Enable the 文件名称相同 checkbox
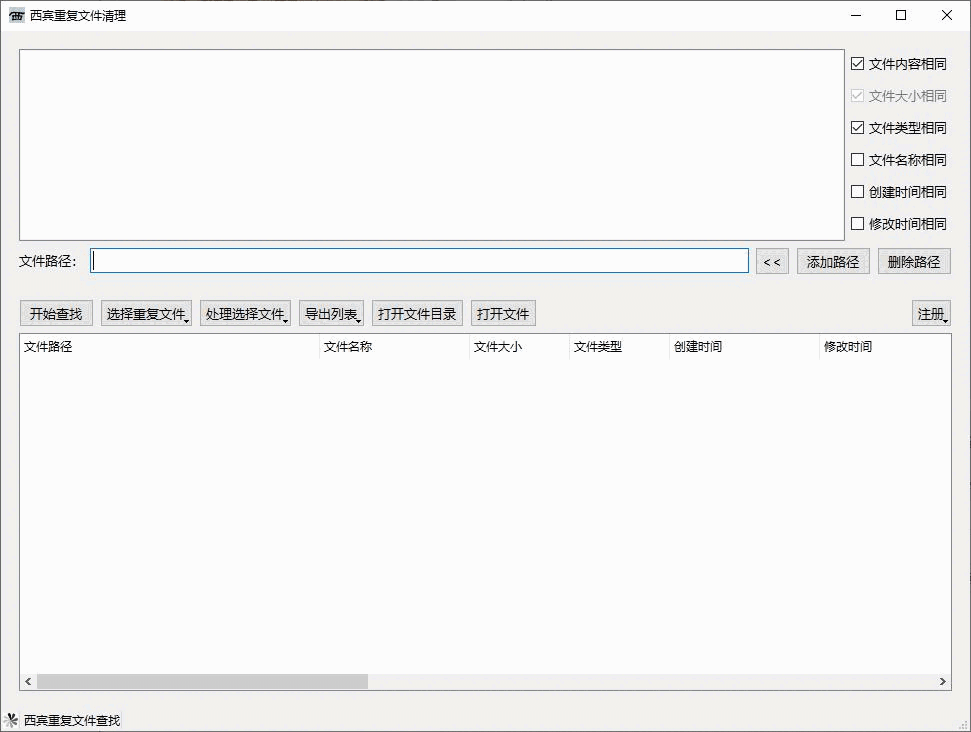971x732 pixels. [x=858, y=159]
